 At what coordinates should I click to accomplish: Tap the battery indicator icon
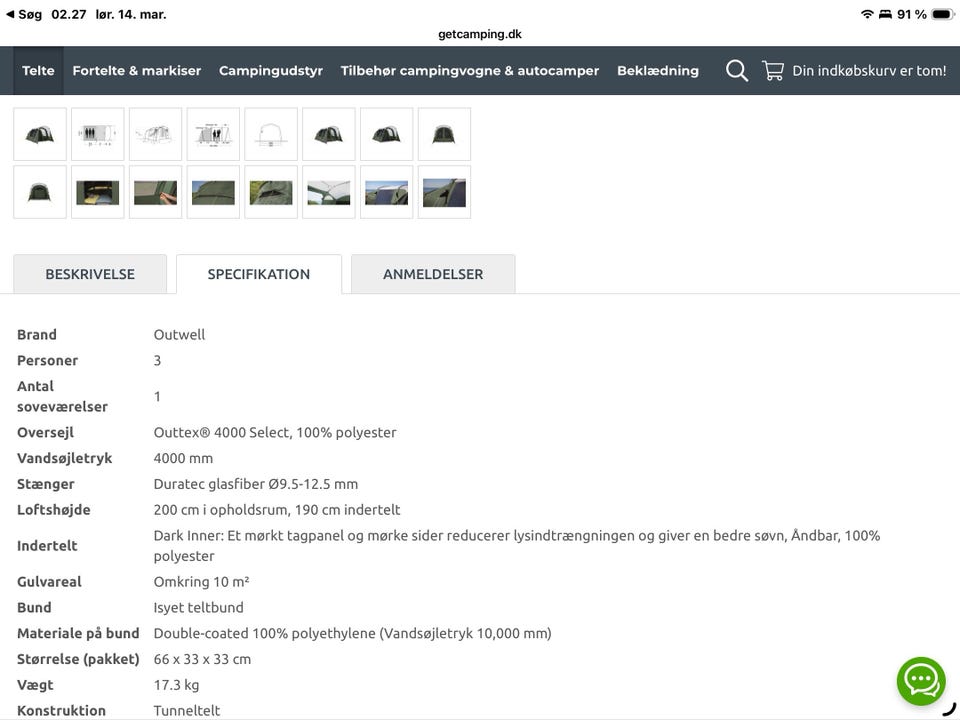(x=942, y=14)
